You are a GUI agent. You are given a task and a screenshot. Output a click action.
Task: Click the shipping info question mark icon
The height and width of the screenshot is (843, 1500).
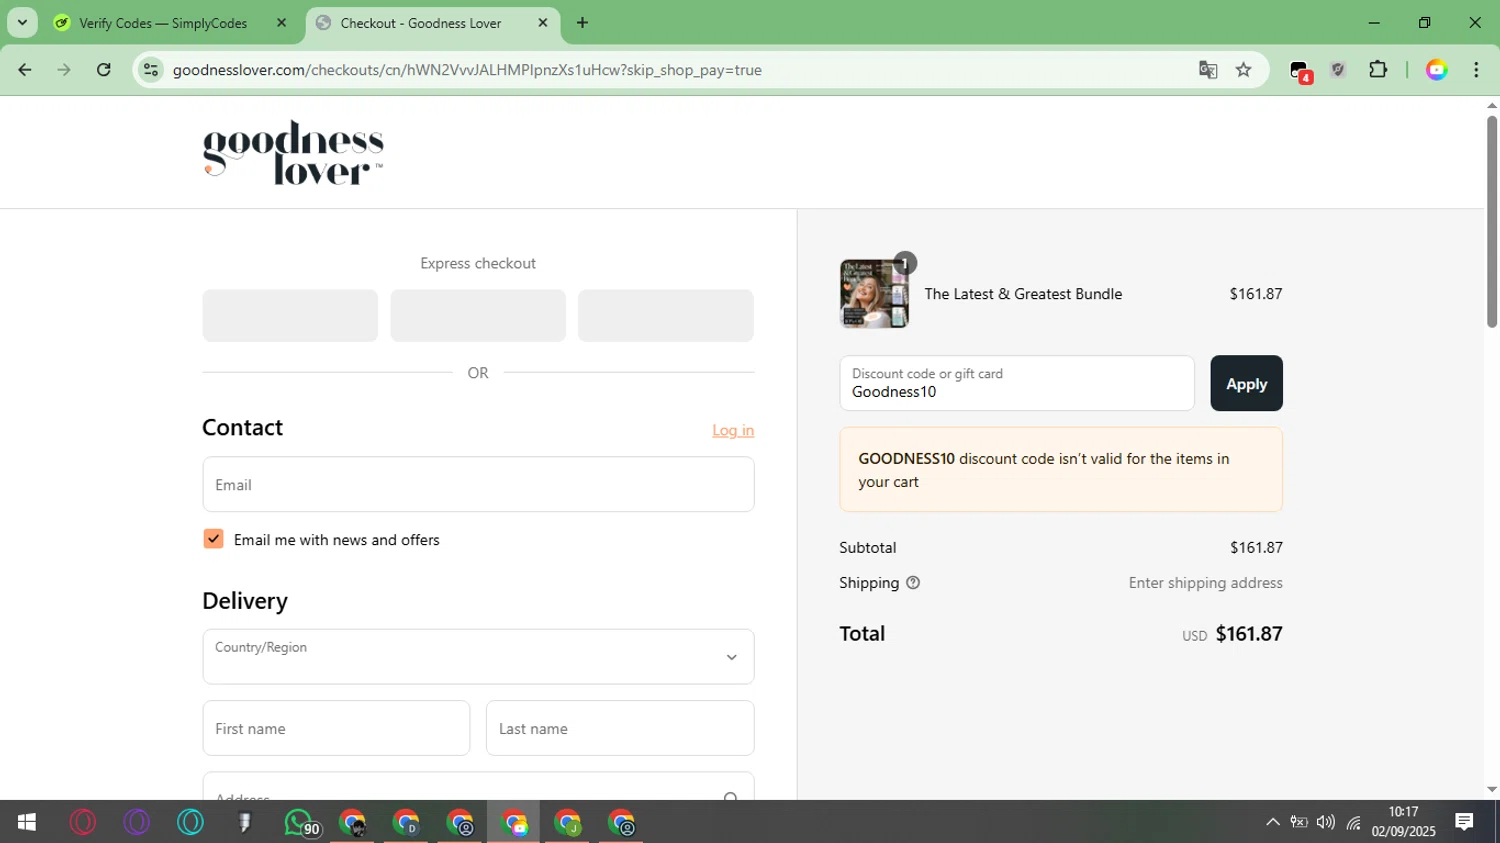913,583
